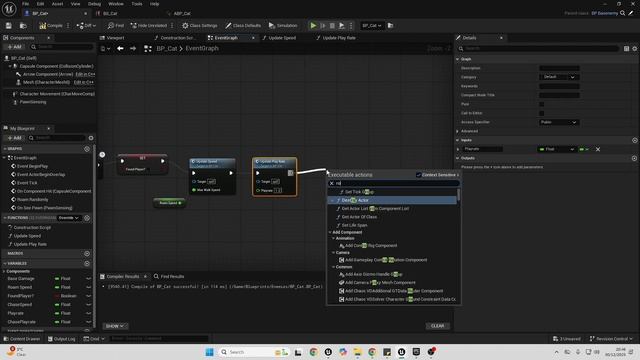Click the find-in-level icon next to debug dropdown
Viewport: 640px width, 360px height.
point(390,25)
